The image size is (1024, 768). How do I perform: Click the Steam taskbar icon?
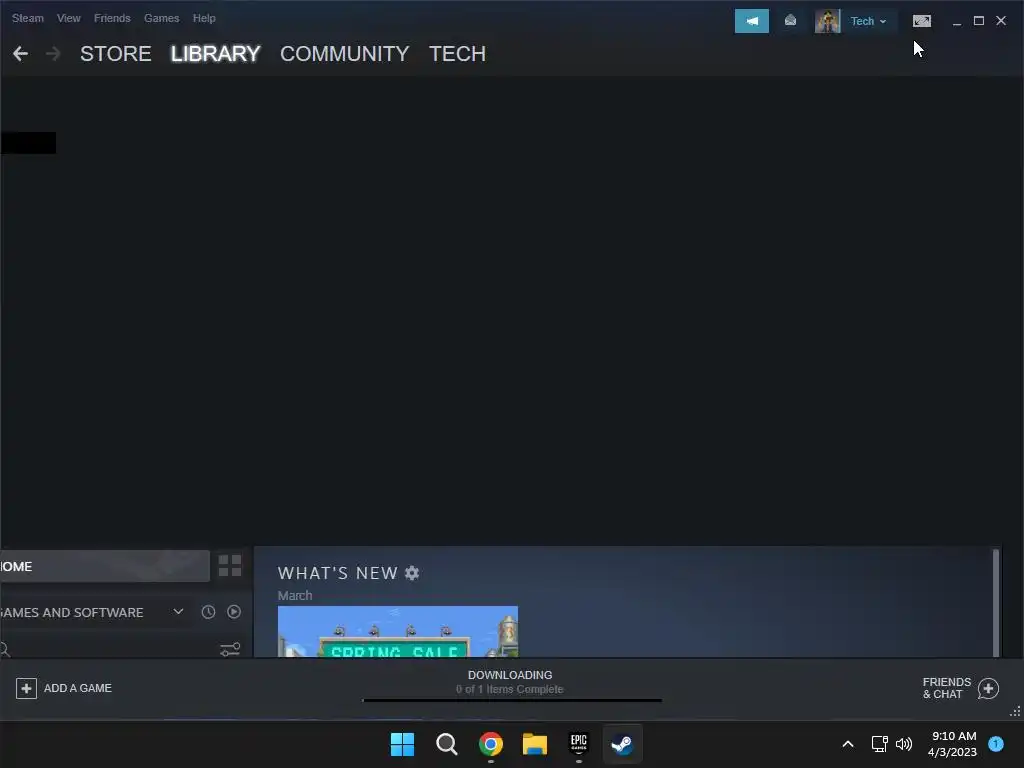pos(622,744)
